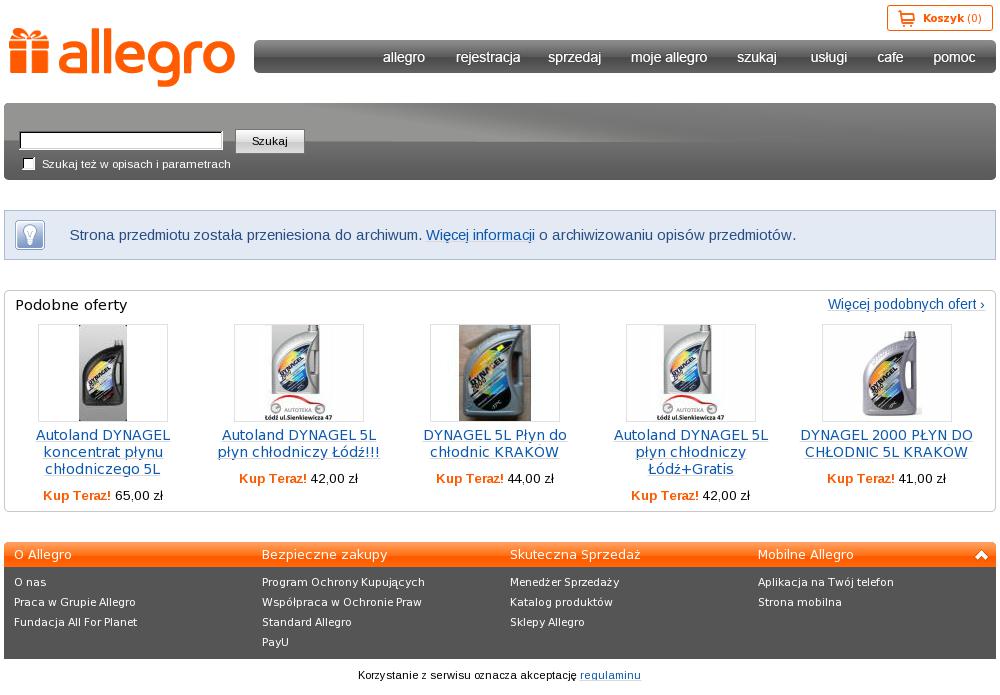Open DYNAGEL 5L Płyn do chłodnic KRAKÓW link
The width and height of the screenshot is (1000, 695).
pyautogui.click(x=495, y=444)
